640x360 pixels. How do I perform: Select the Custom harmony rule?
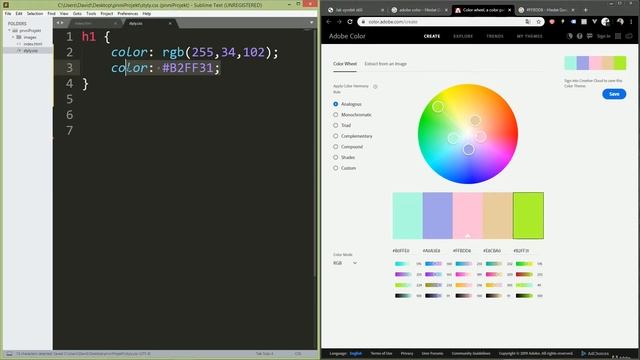(336, 168)
